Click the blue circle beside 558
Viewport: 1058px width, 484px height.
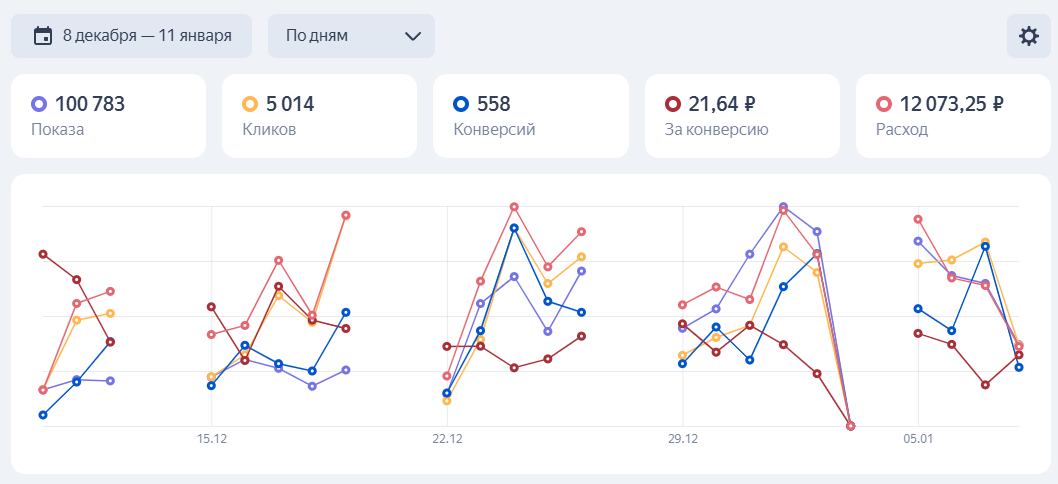click(462, 104)
